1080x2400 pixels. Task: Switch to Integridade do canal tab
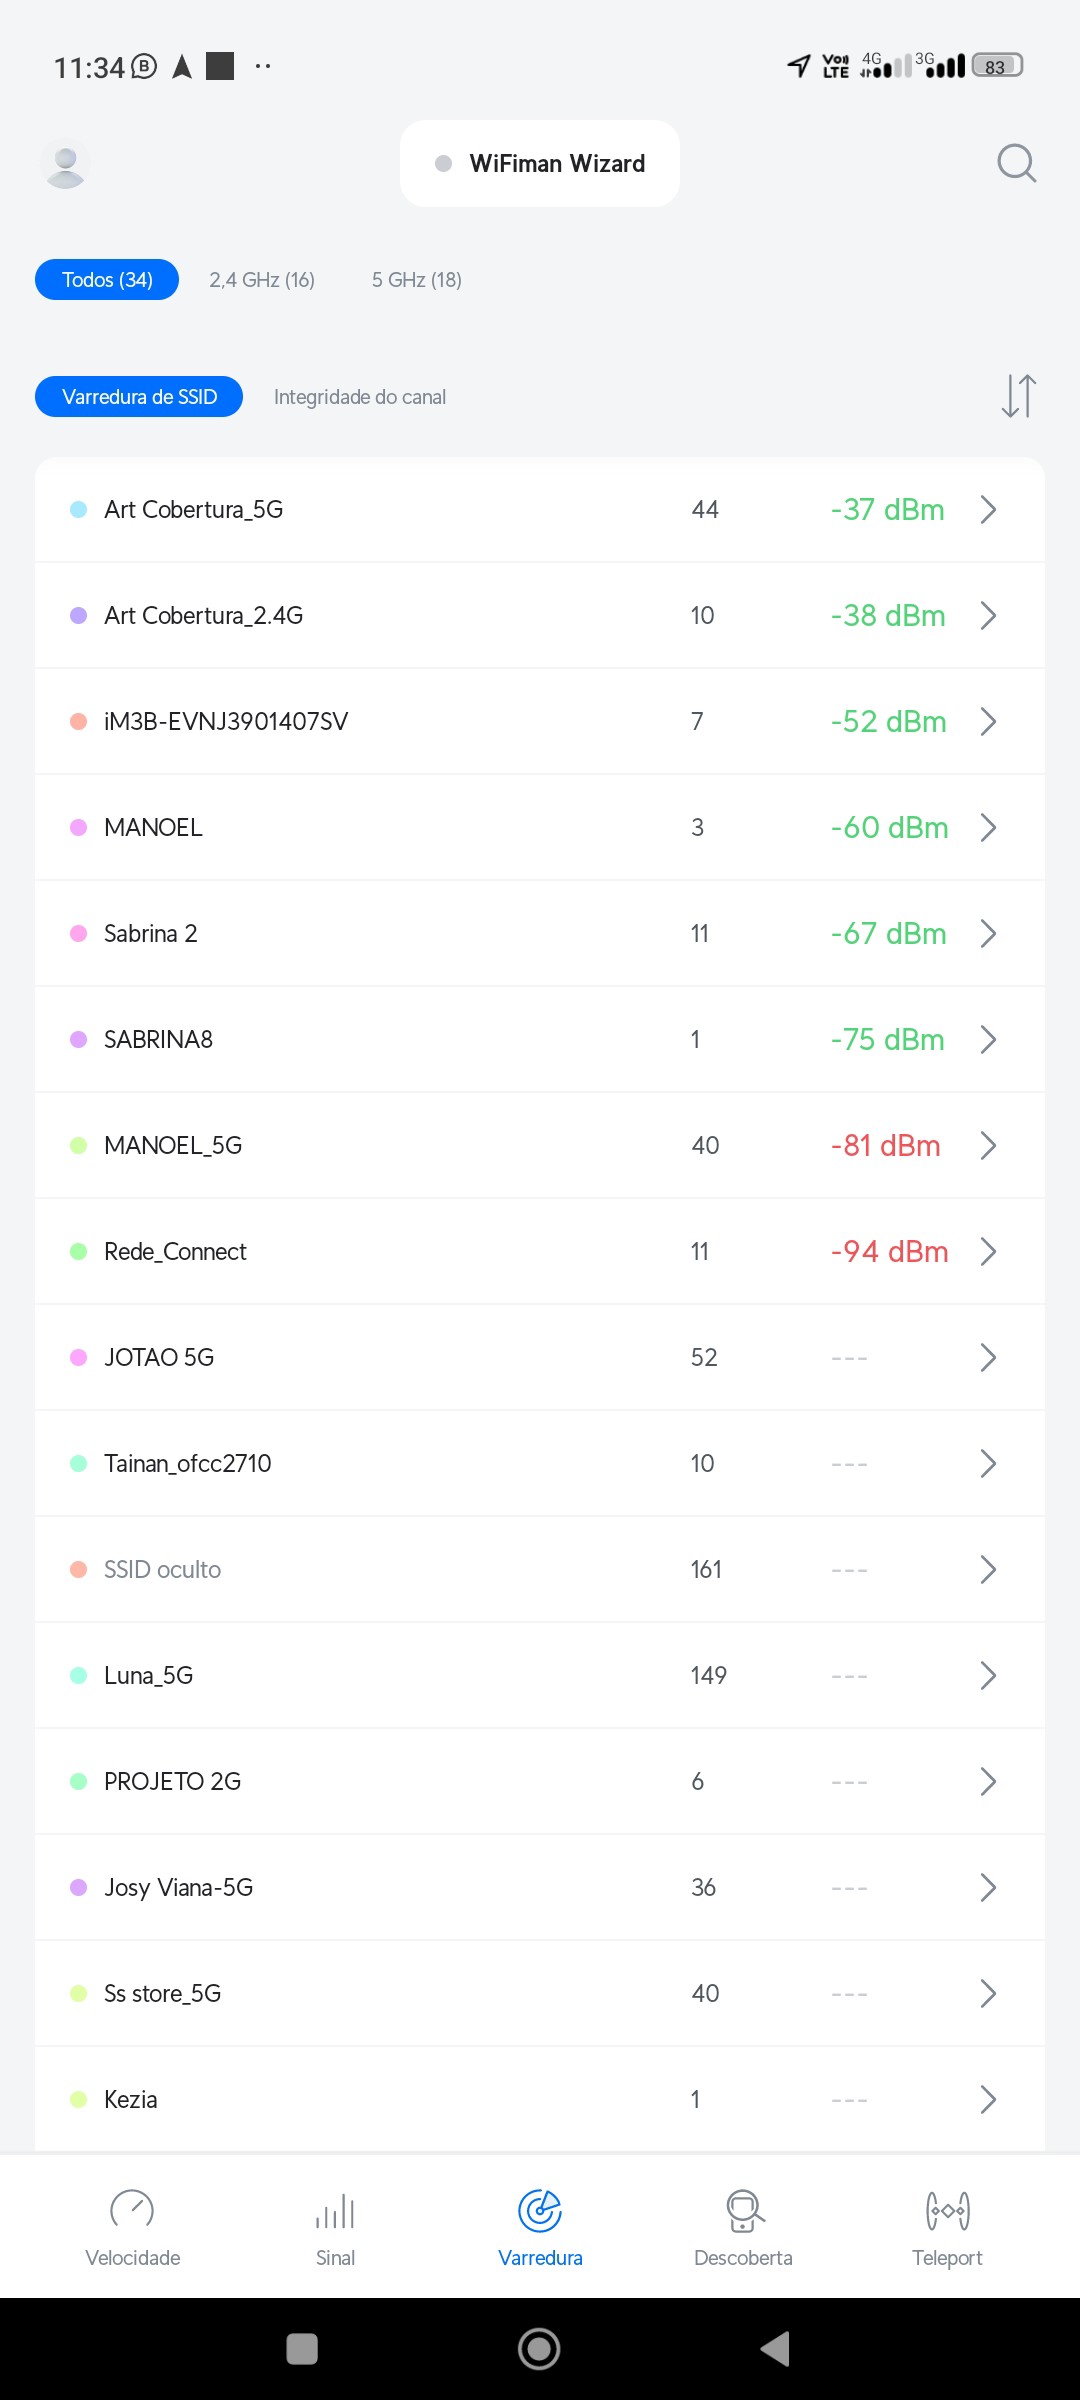click(360, 397)
